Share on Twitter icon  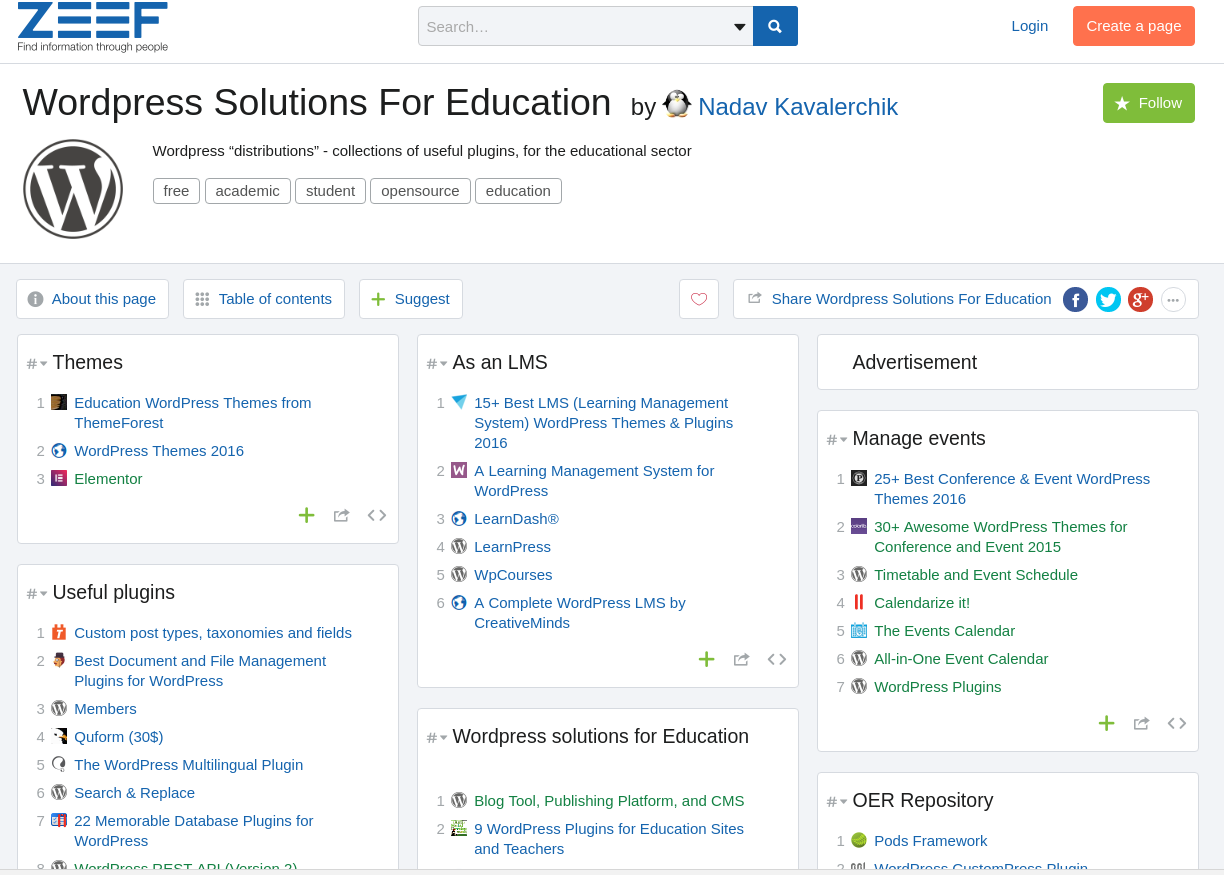[x=1108, y=299]
